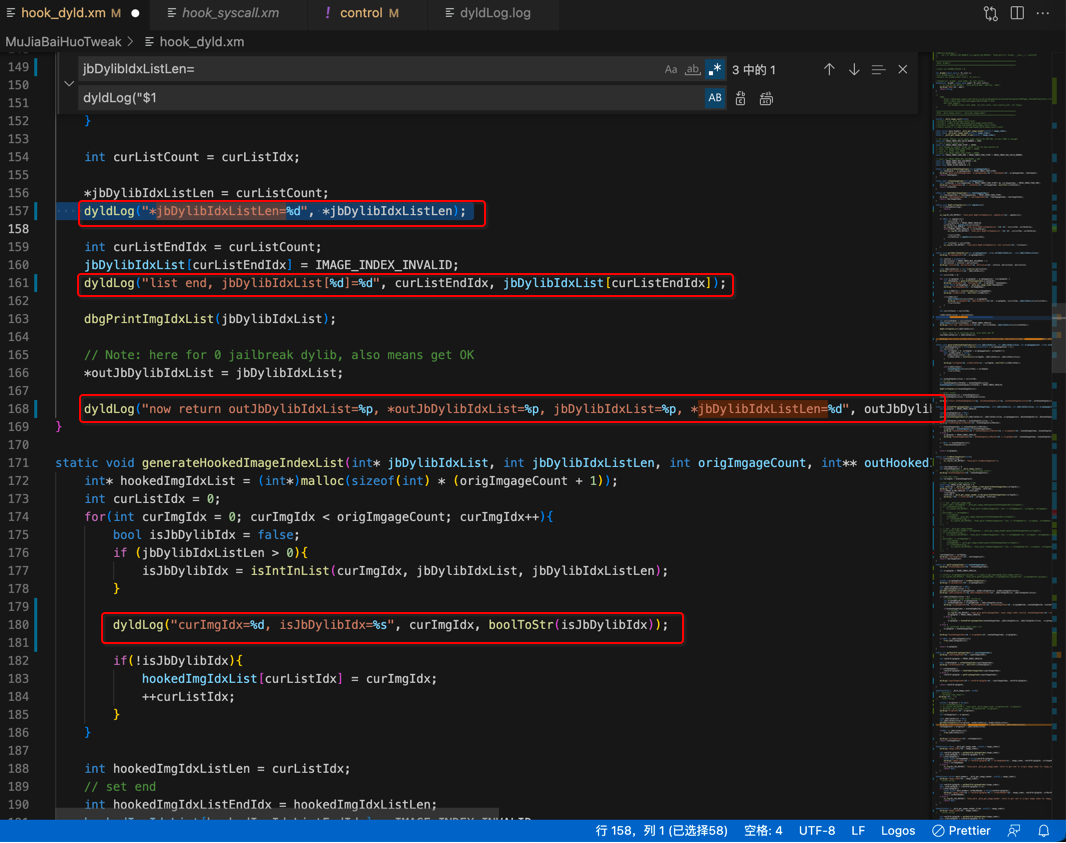Split the editor to the right

(1017, 13)
